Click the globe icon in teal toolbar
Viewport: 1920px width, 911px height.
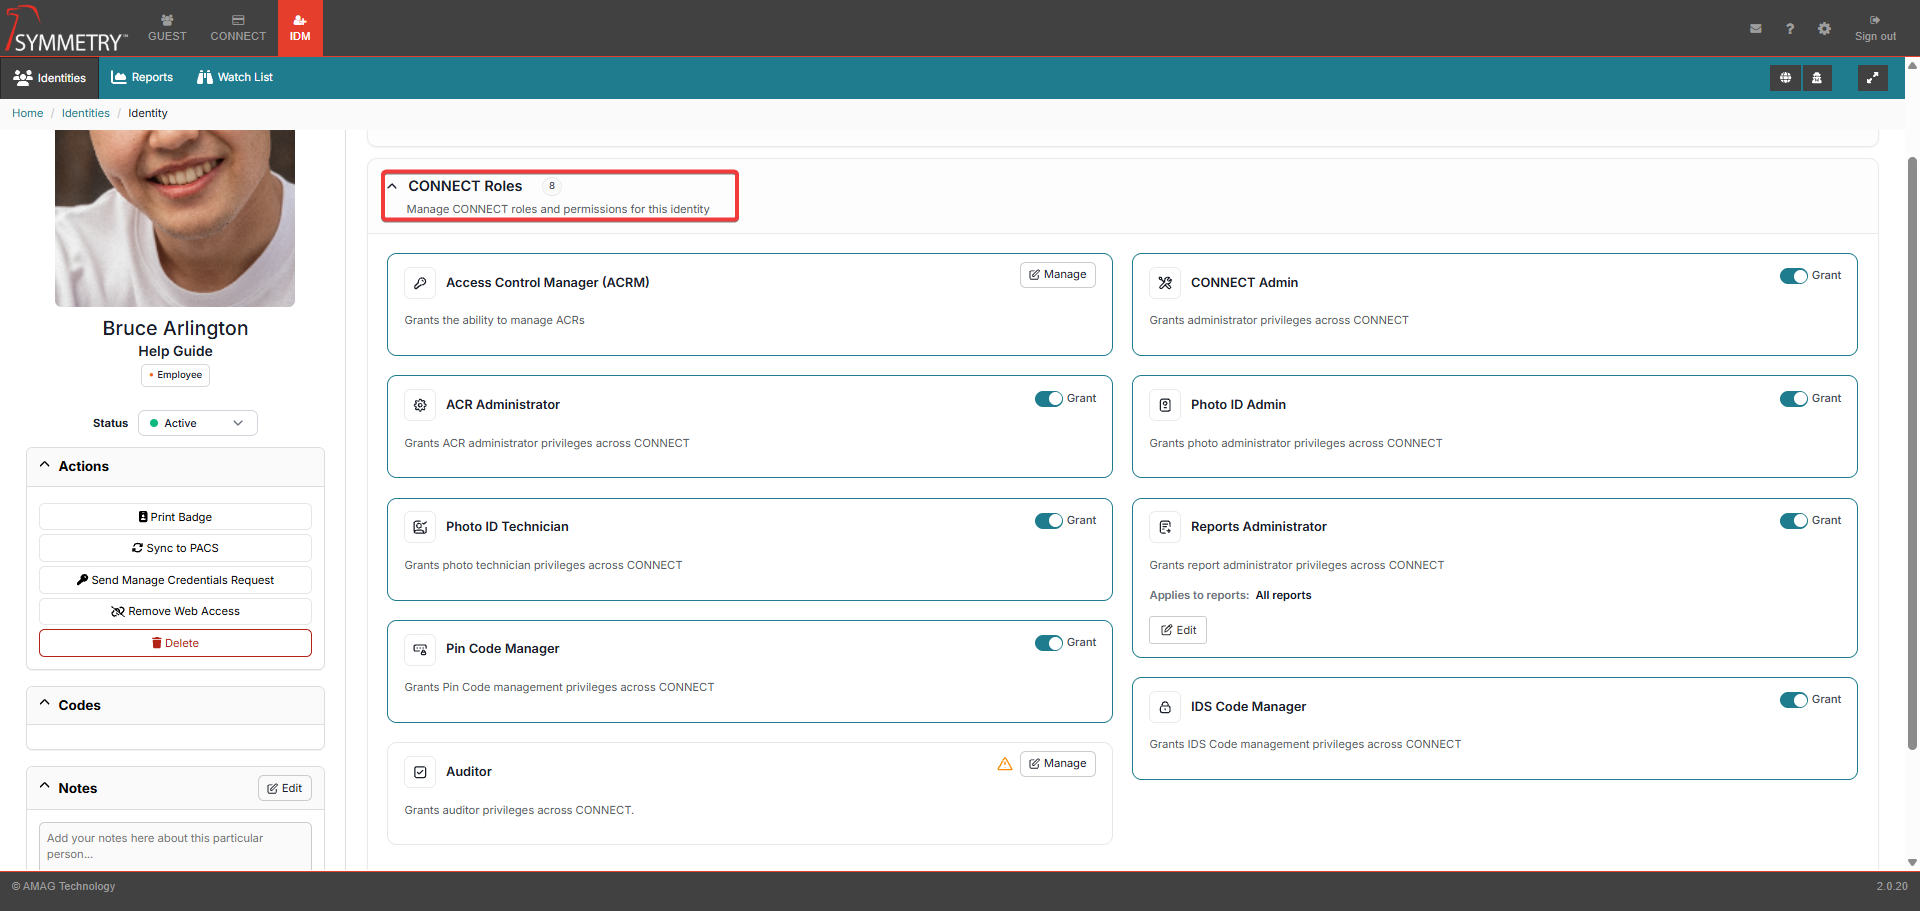pyautogui.click(x=1785, y=78)
